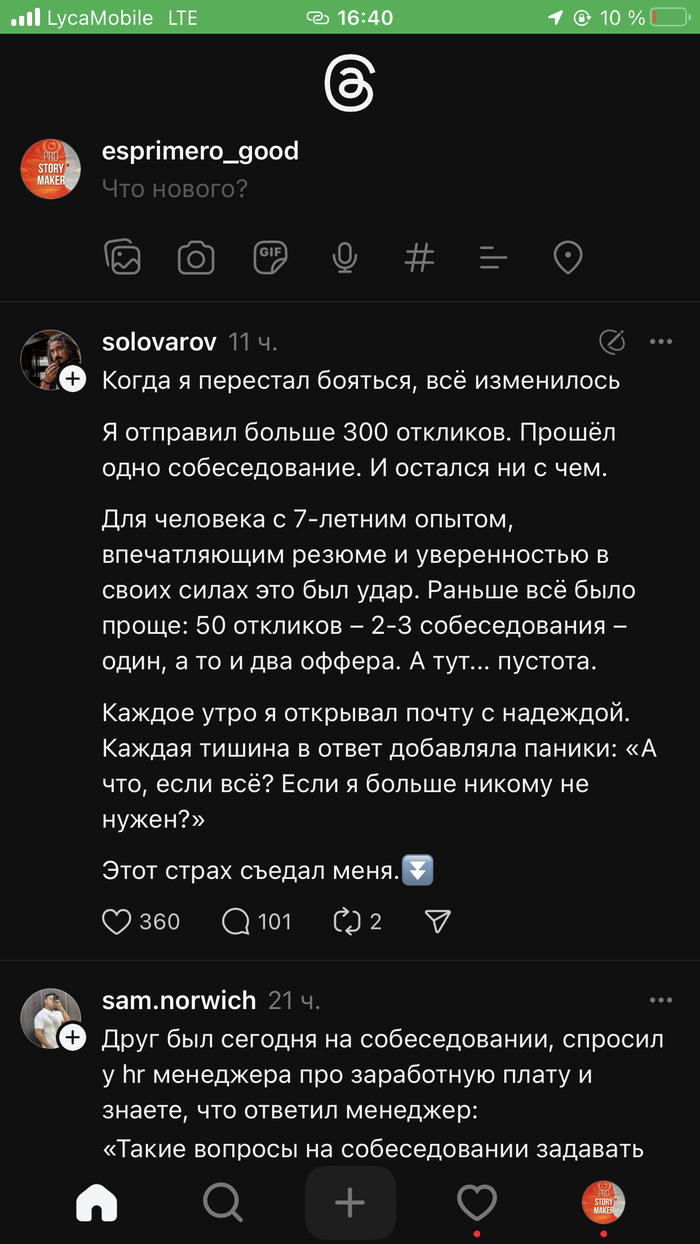Tap the microphone voice recording icon
This screenshot has height=1244, width=700.
pyautogui.click(x=345, y=258)
